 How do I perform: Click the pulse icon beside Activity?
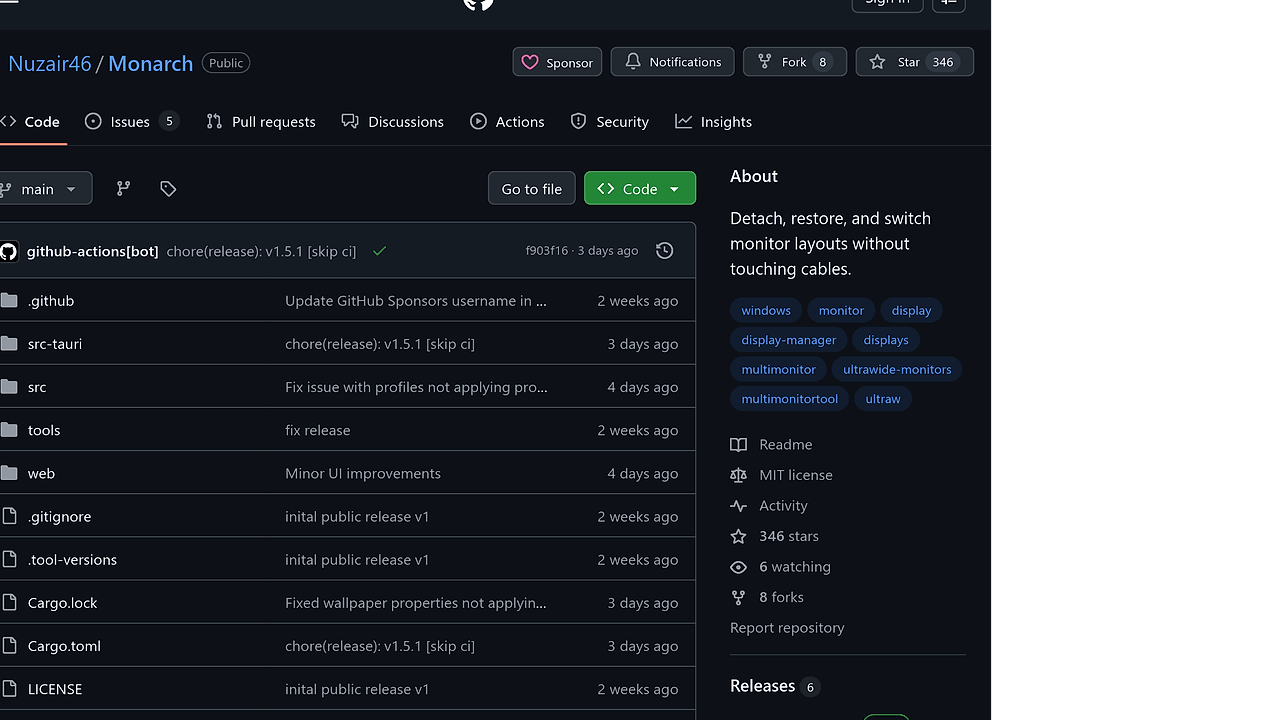[x=738, y=506]
